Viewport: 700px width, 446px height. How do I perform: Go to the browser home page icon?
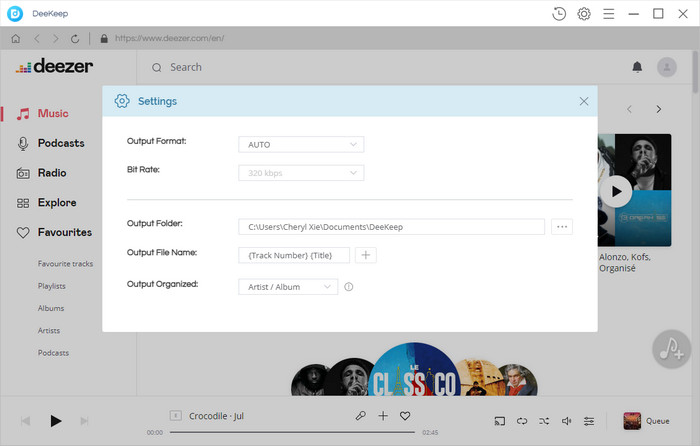(x=16, y=39)
